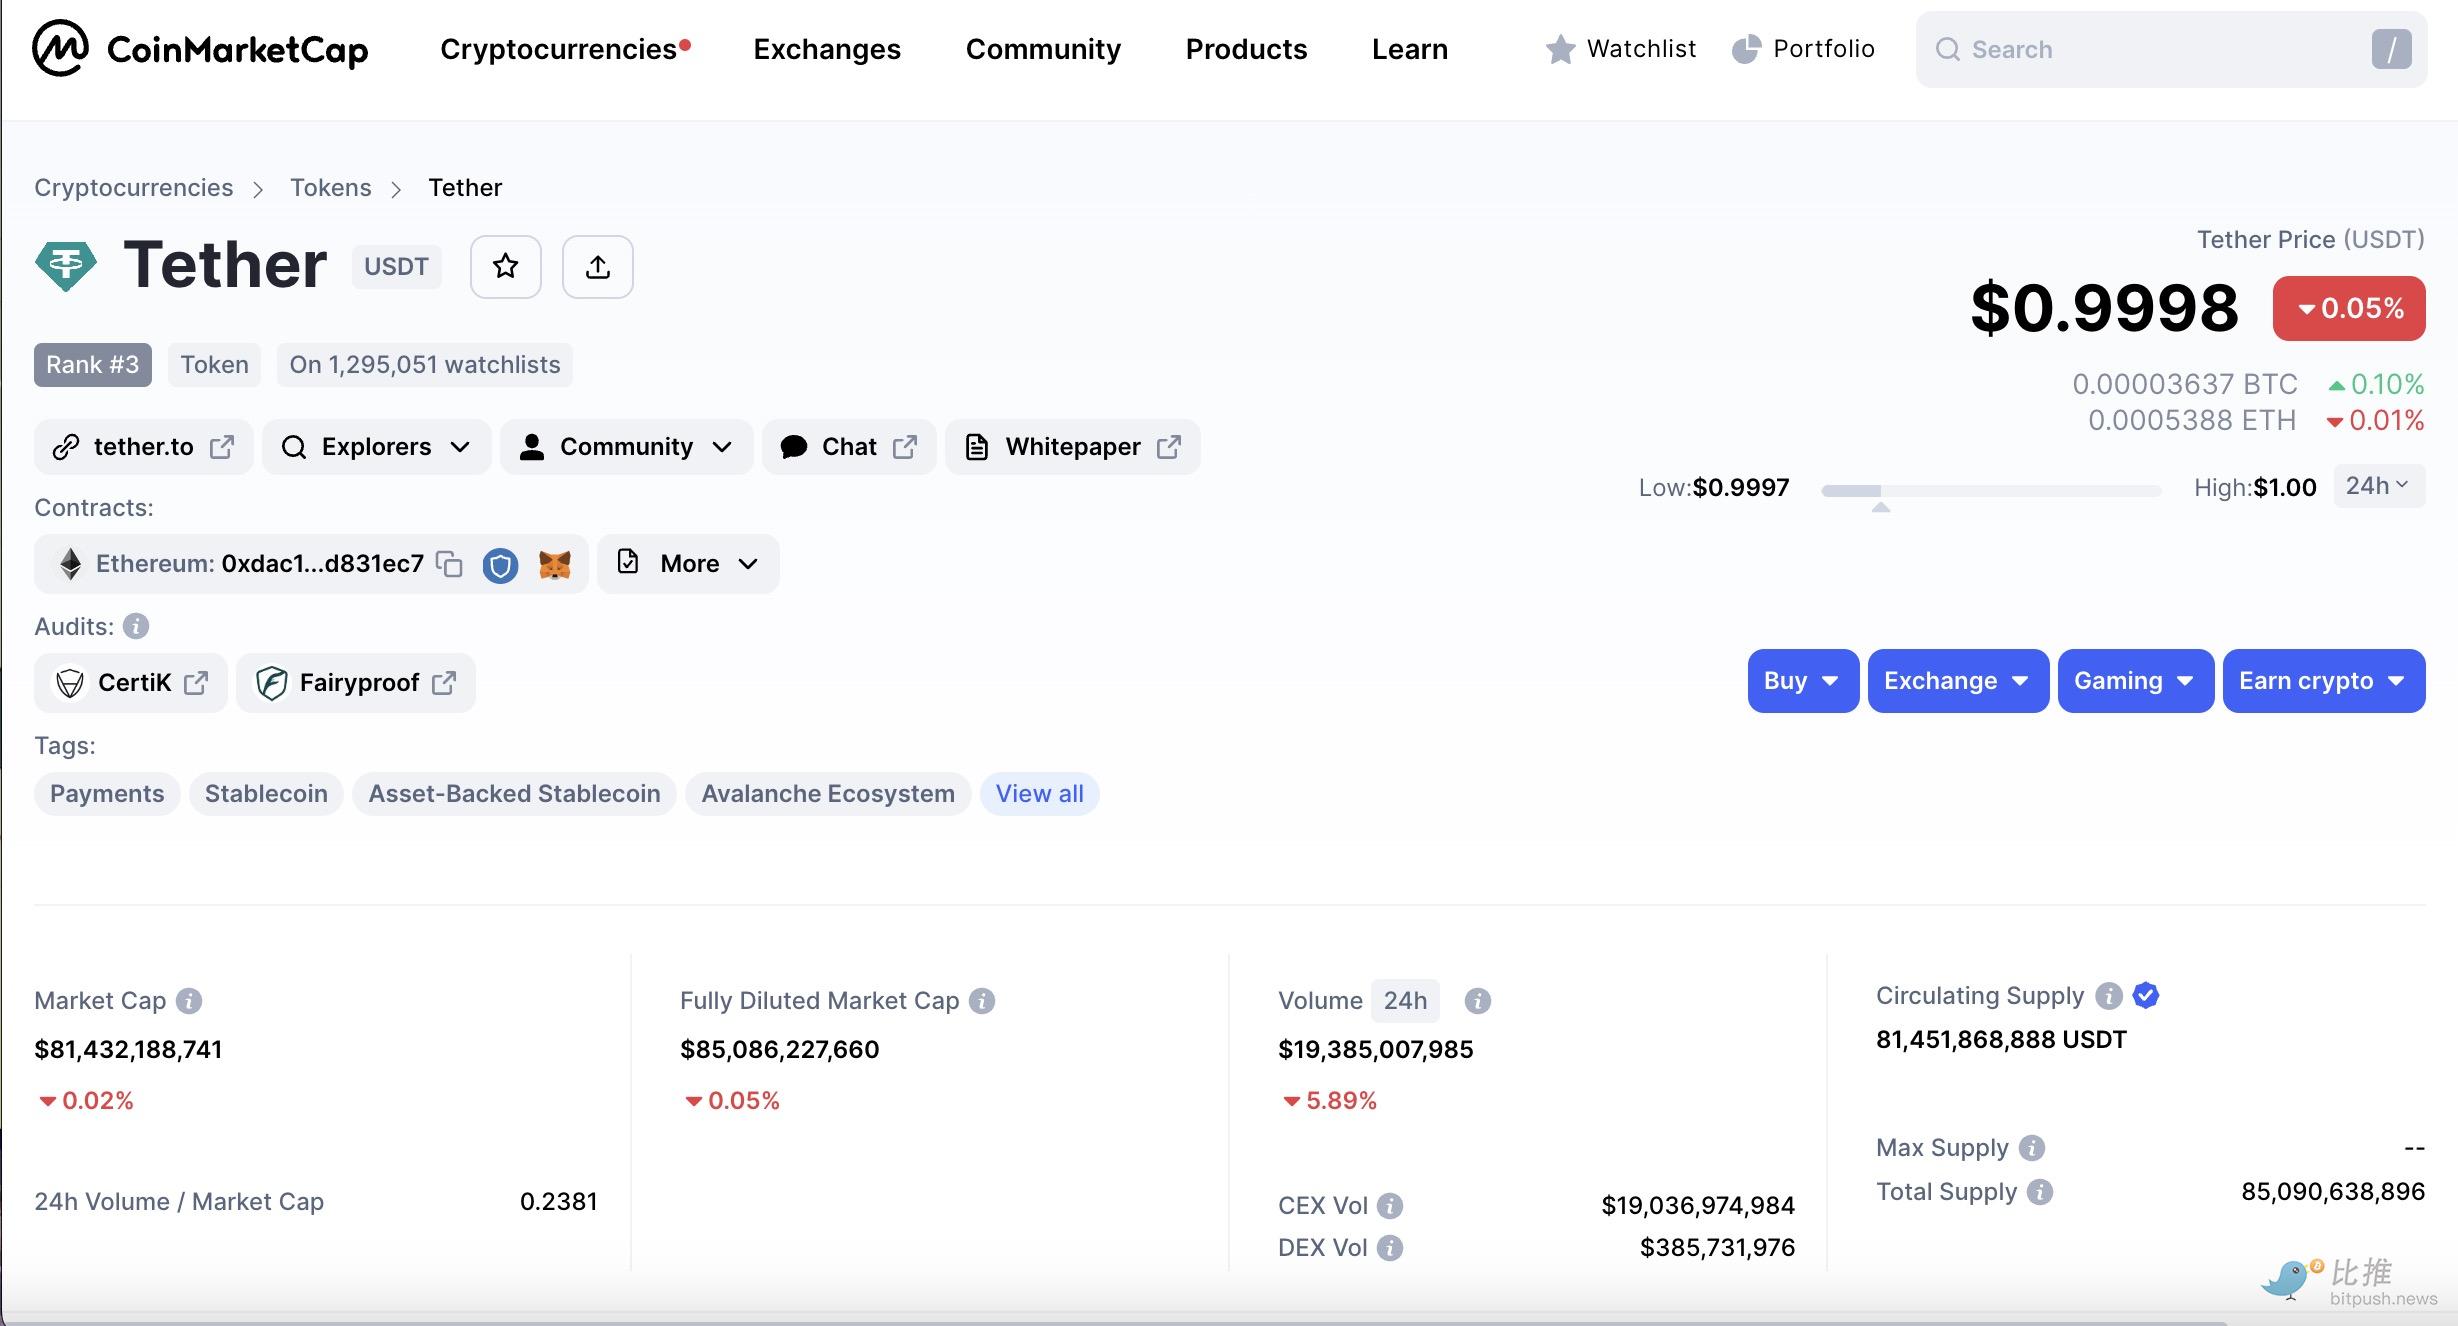Viewport: 2458px width, 1326px height.
Task: Click the Volume 24h info icon
Action: tap(1477, 1001)
